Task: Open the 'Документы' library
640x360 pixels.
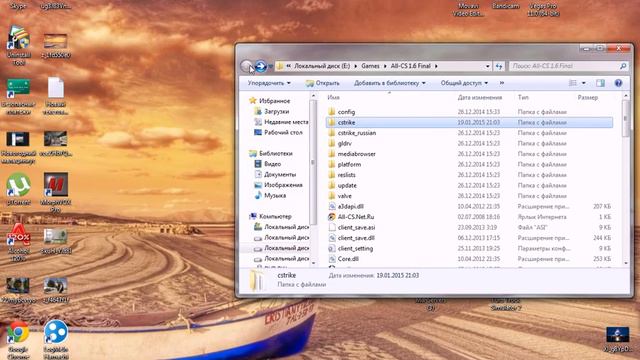Action: 280,174
